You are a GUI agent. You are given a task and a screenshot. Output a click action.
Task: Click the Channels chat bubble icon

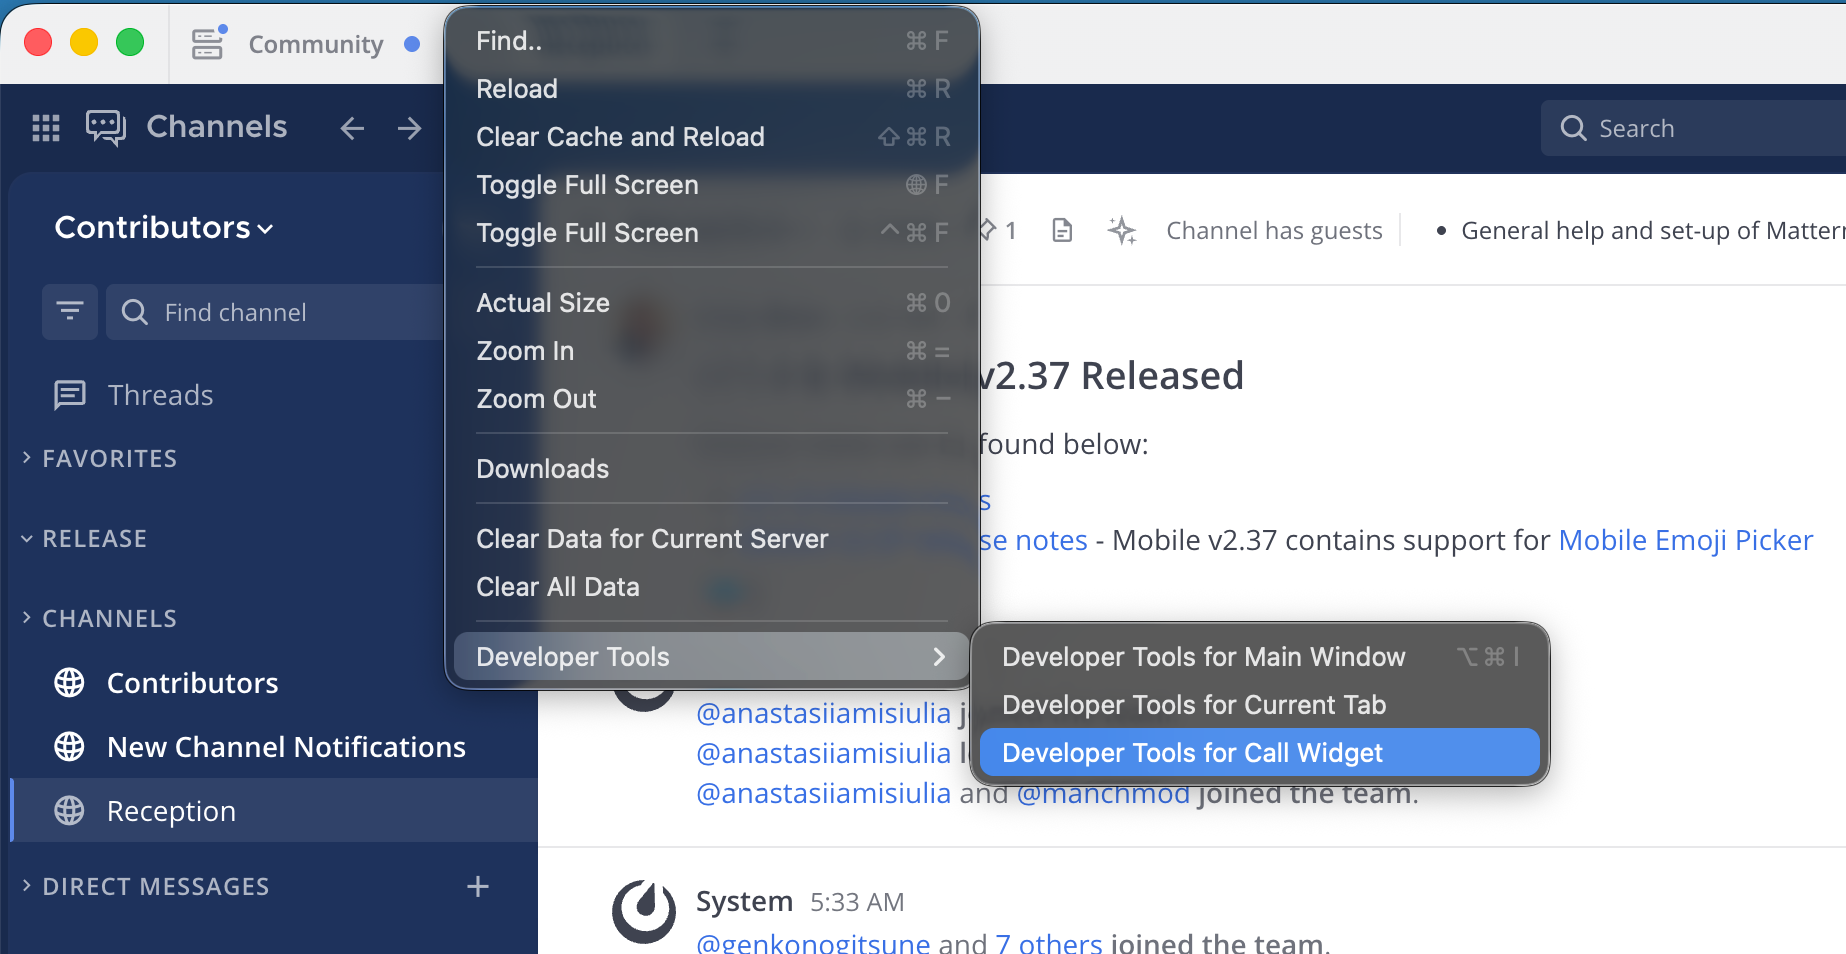point(105,127)
